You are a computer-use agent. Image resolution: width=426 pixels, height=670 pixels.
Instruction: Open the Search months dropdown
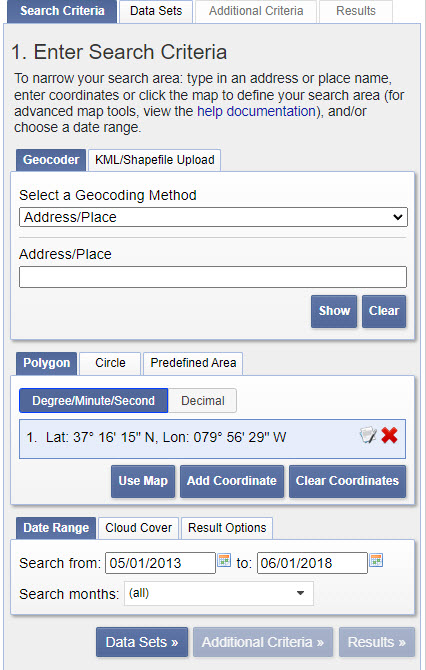[x=219, y=593]
